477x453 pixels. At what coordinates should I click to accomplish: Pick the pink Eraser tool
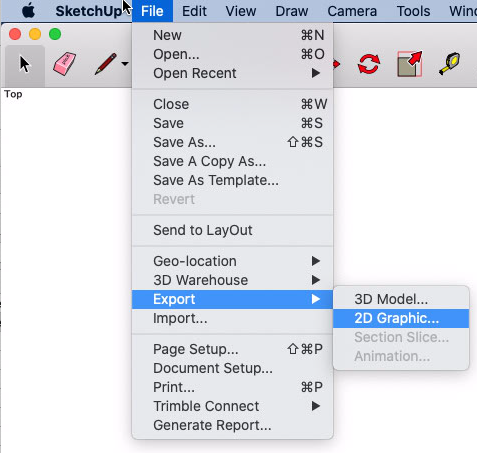point(64,63)
